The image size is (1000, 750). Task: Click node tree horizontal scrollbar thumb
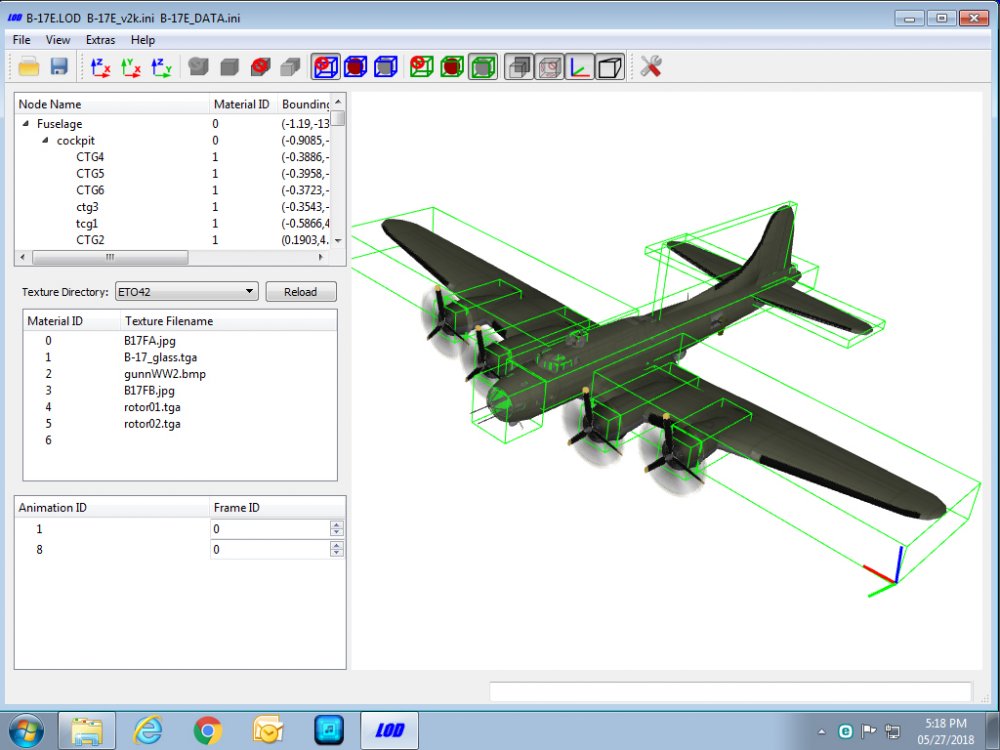pos(110,257)
